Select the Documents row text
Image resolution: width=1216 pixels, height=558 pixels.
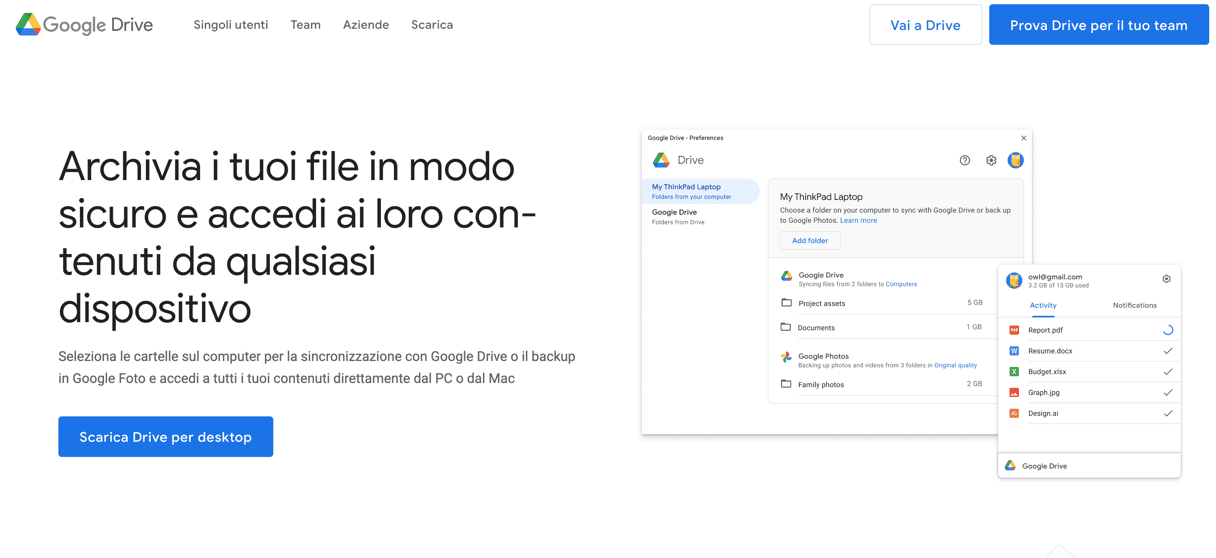click(x=816, y=328)
